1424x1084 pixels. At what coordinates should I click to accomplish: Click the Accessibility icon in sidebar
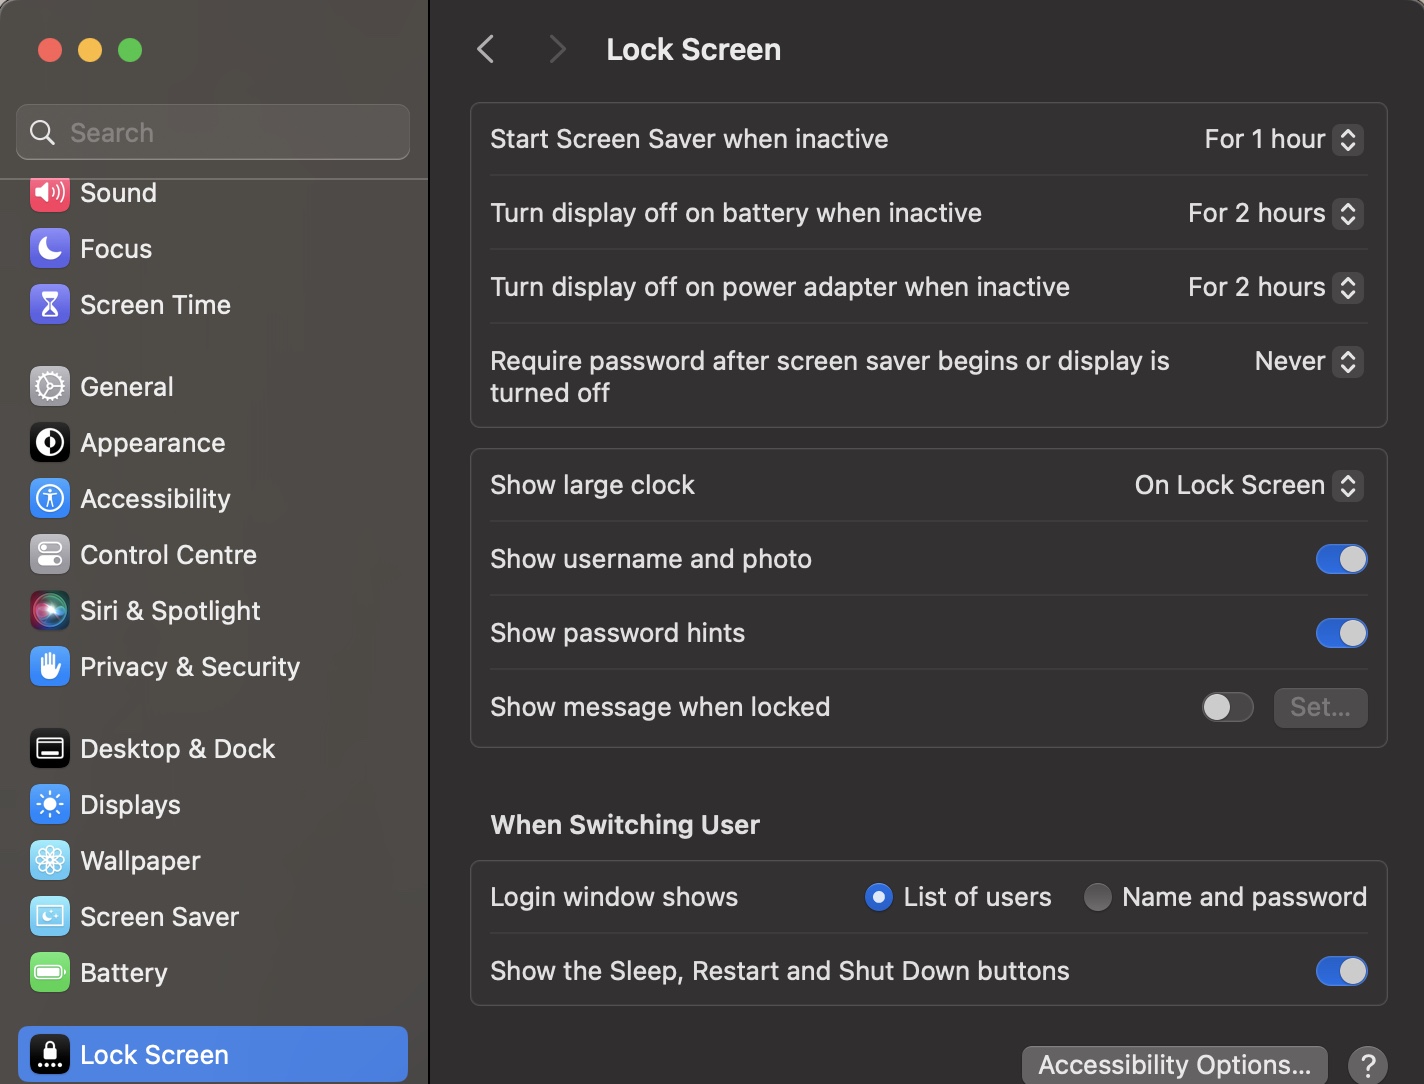[50, 499]
